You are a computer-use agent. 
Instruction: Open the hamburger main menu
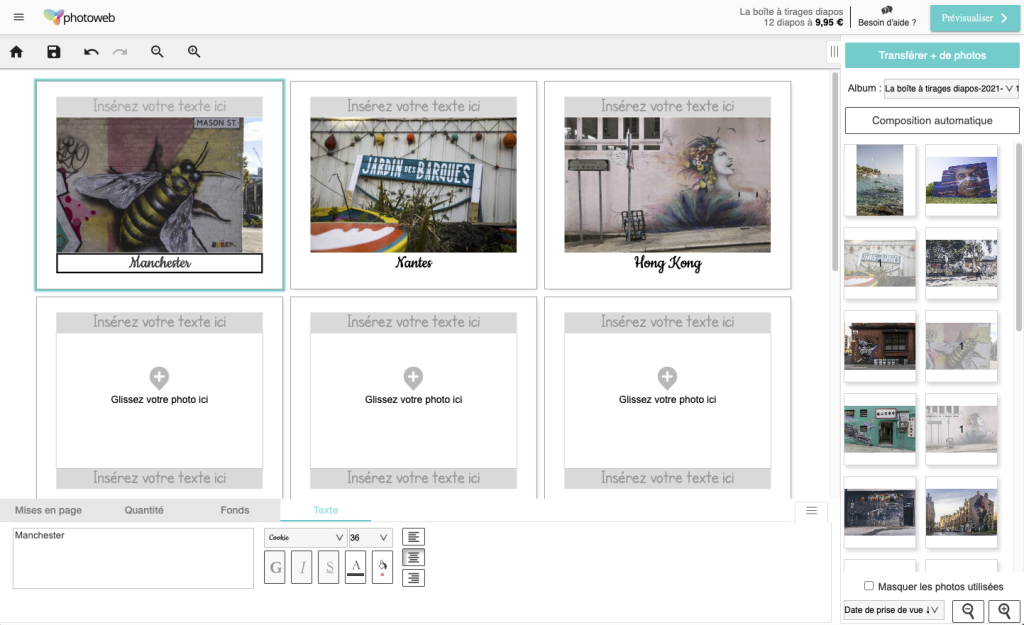coord(19,17)
